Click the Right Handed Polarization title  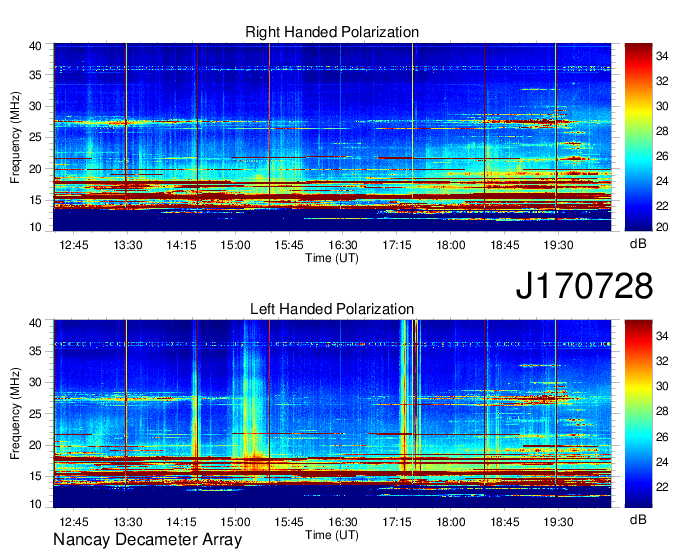[332, 32]
